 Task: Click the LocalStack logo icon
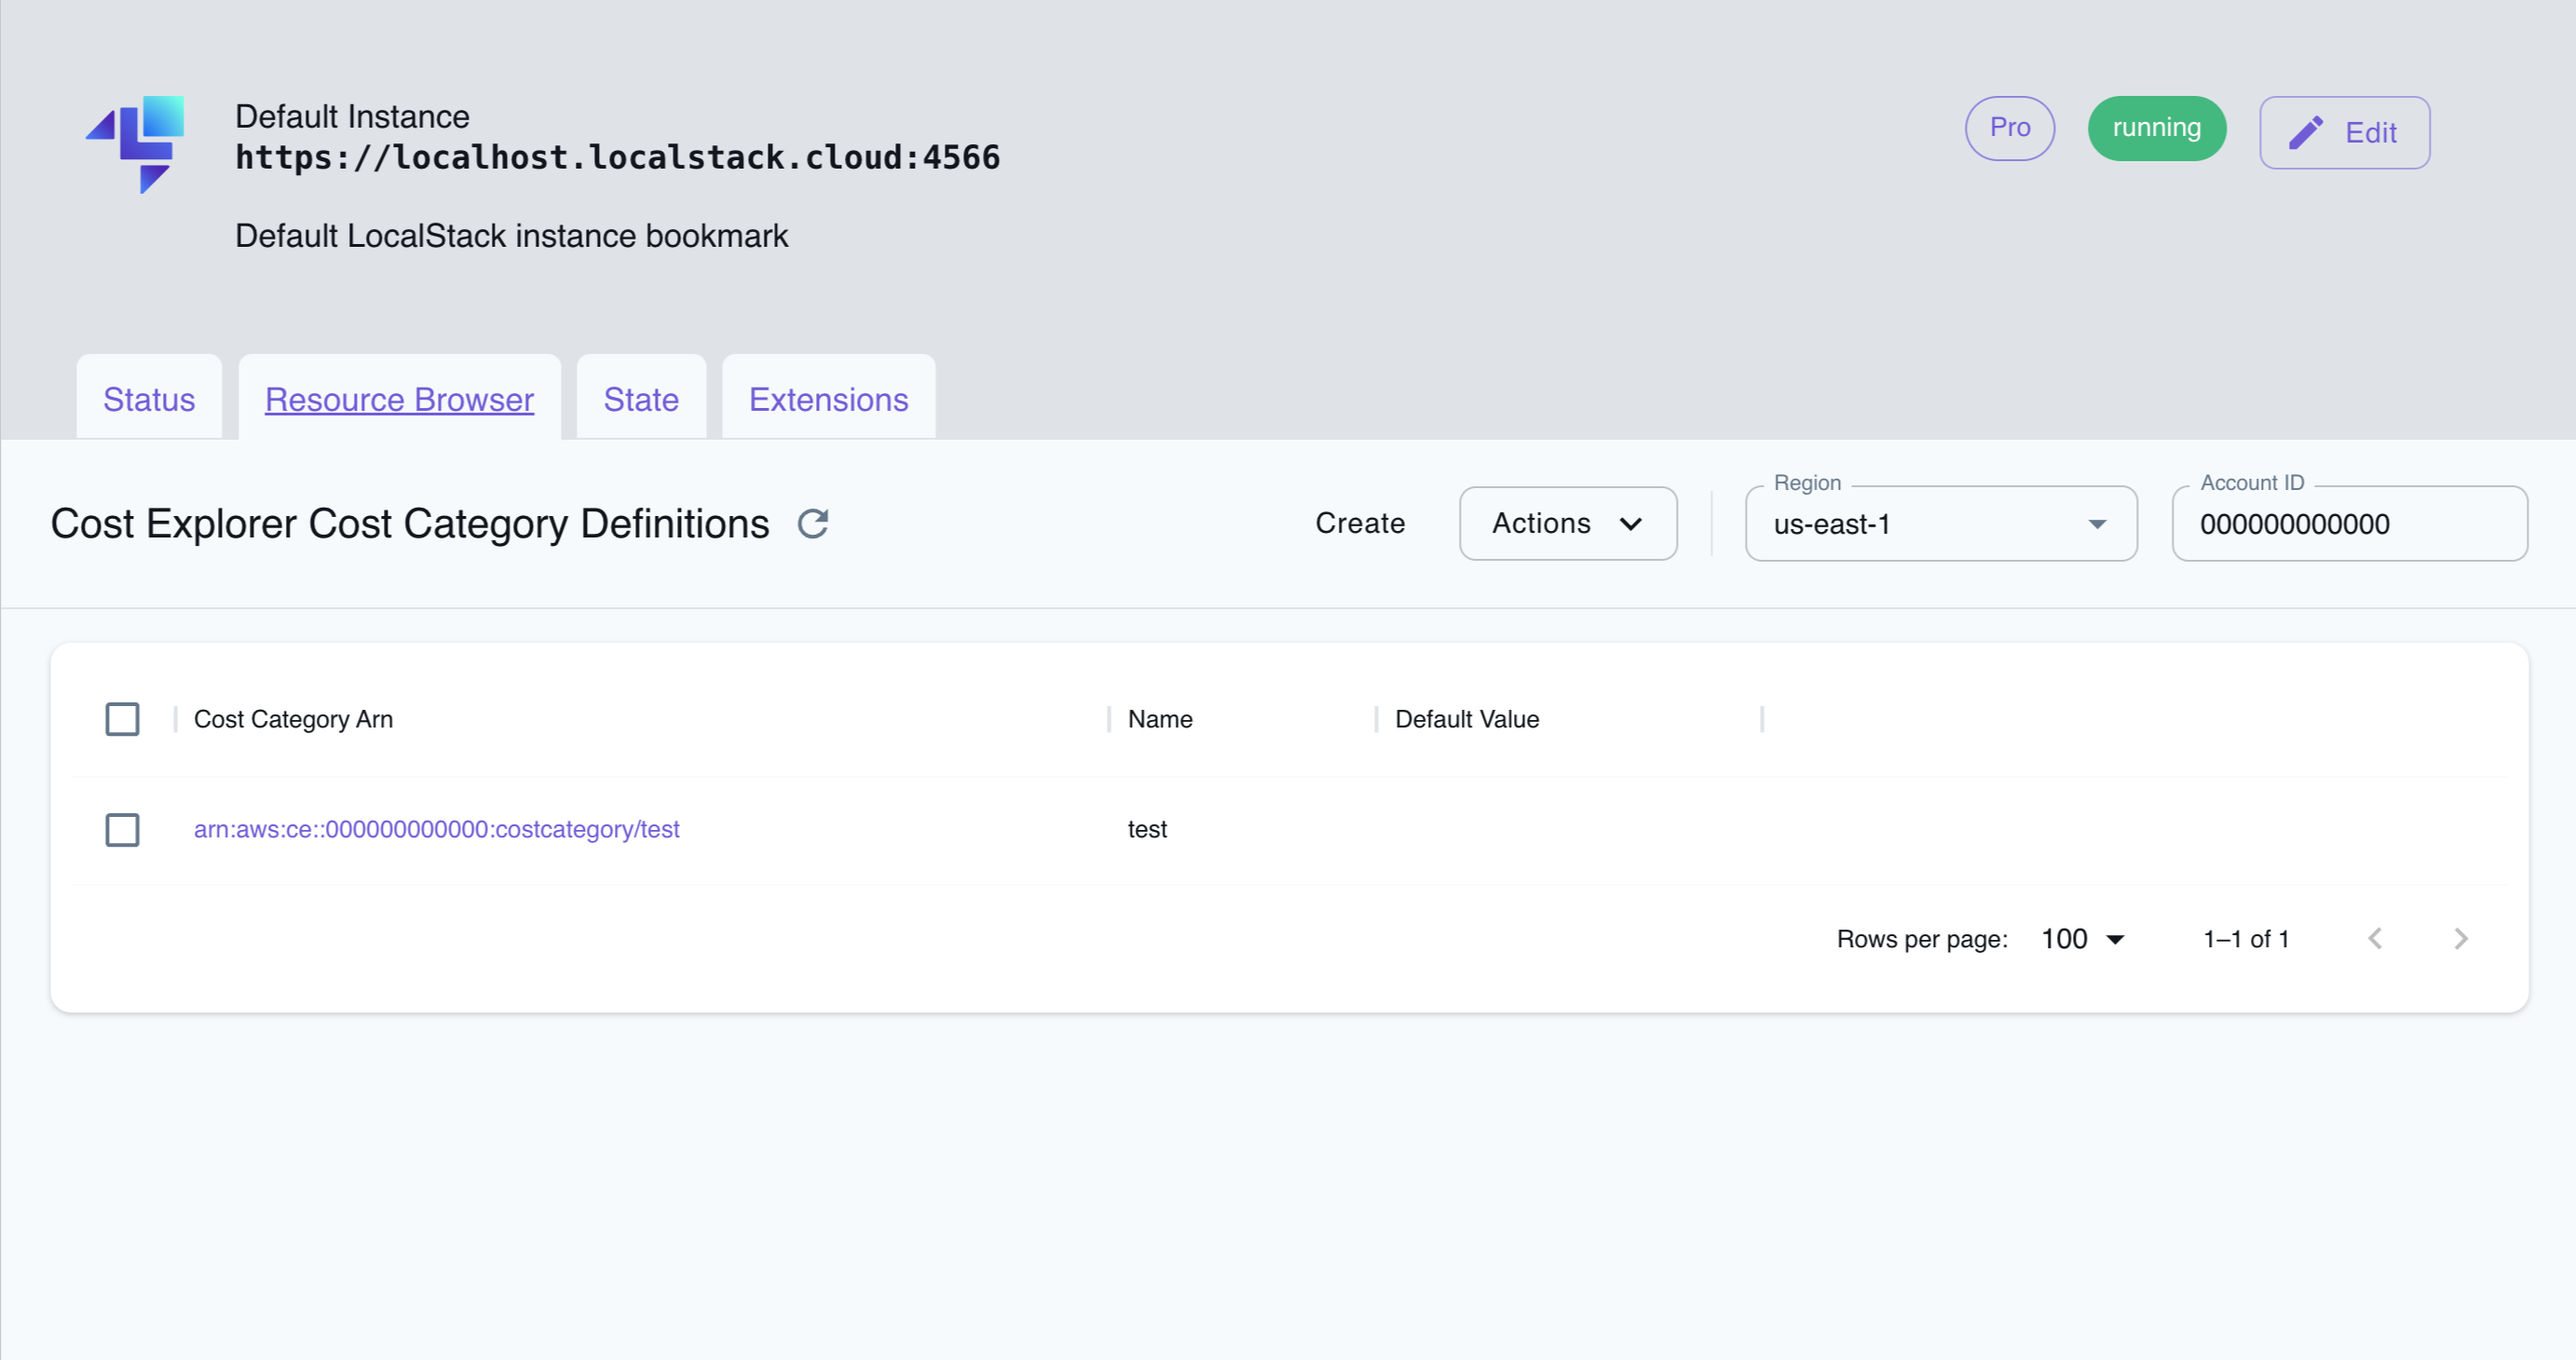[137, 145]
